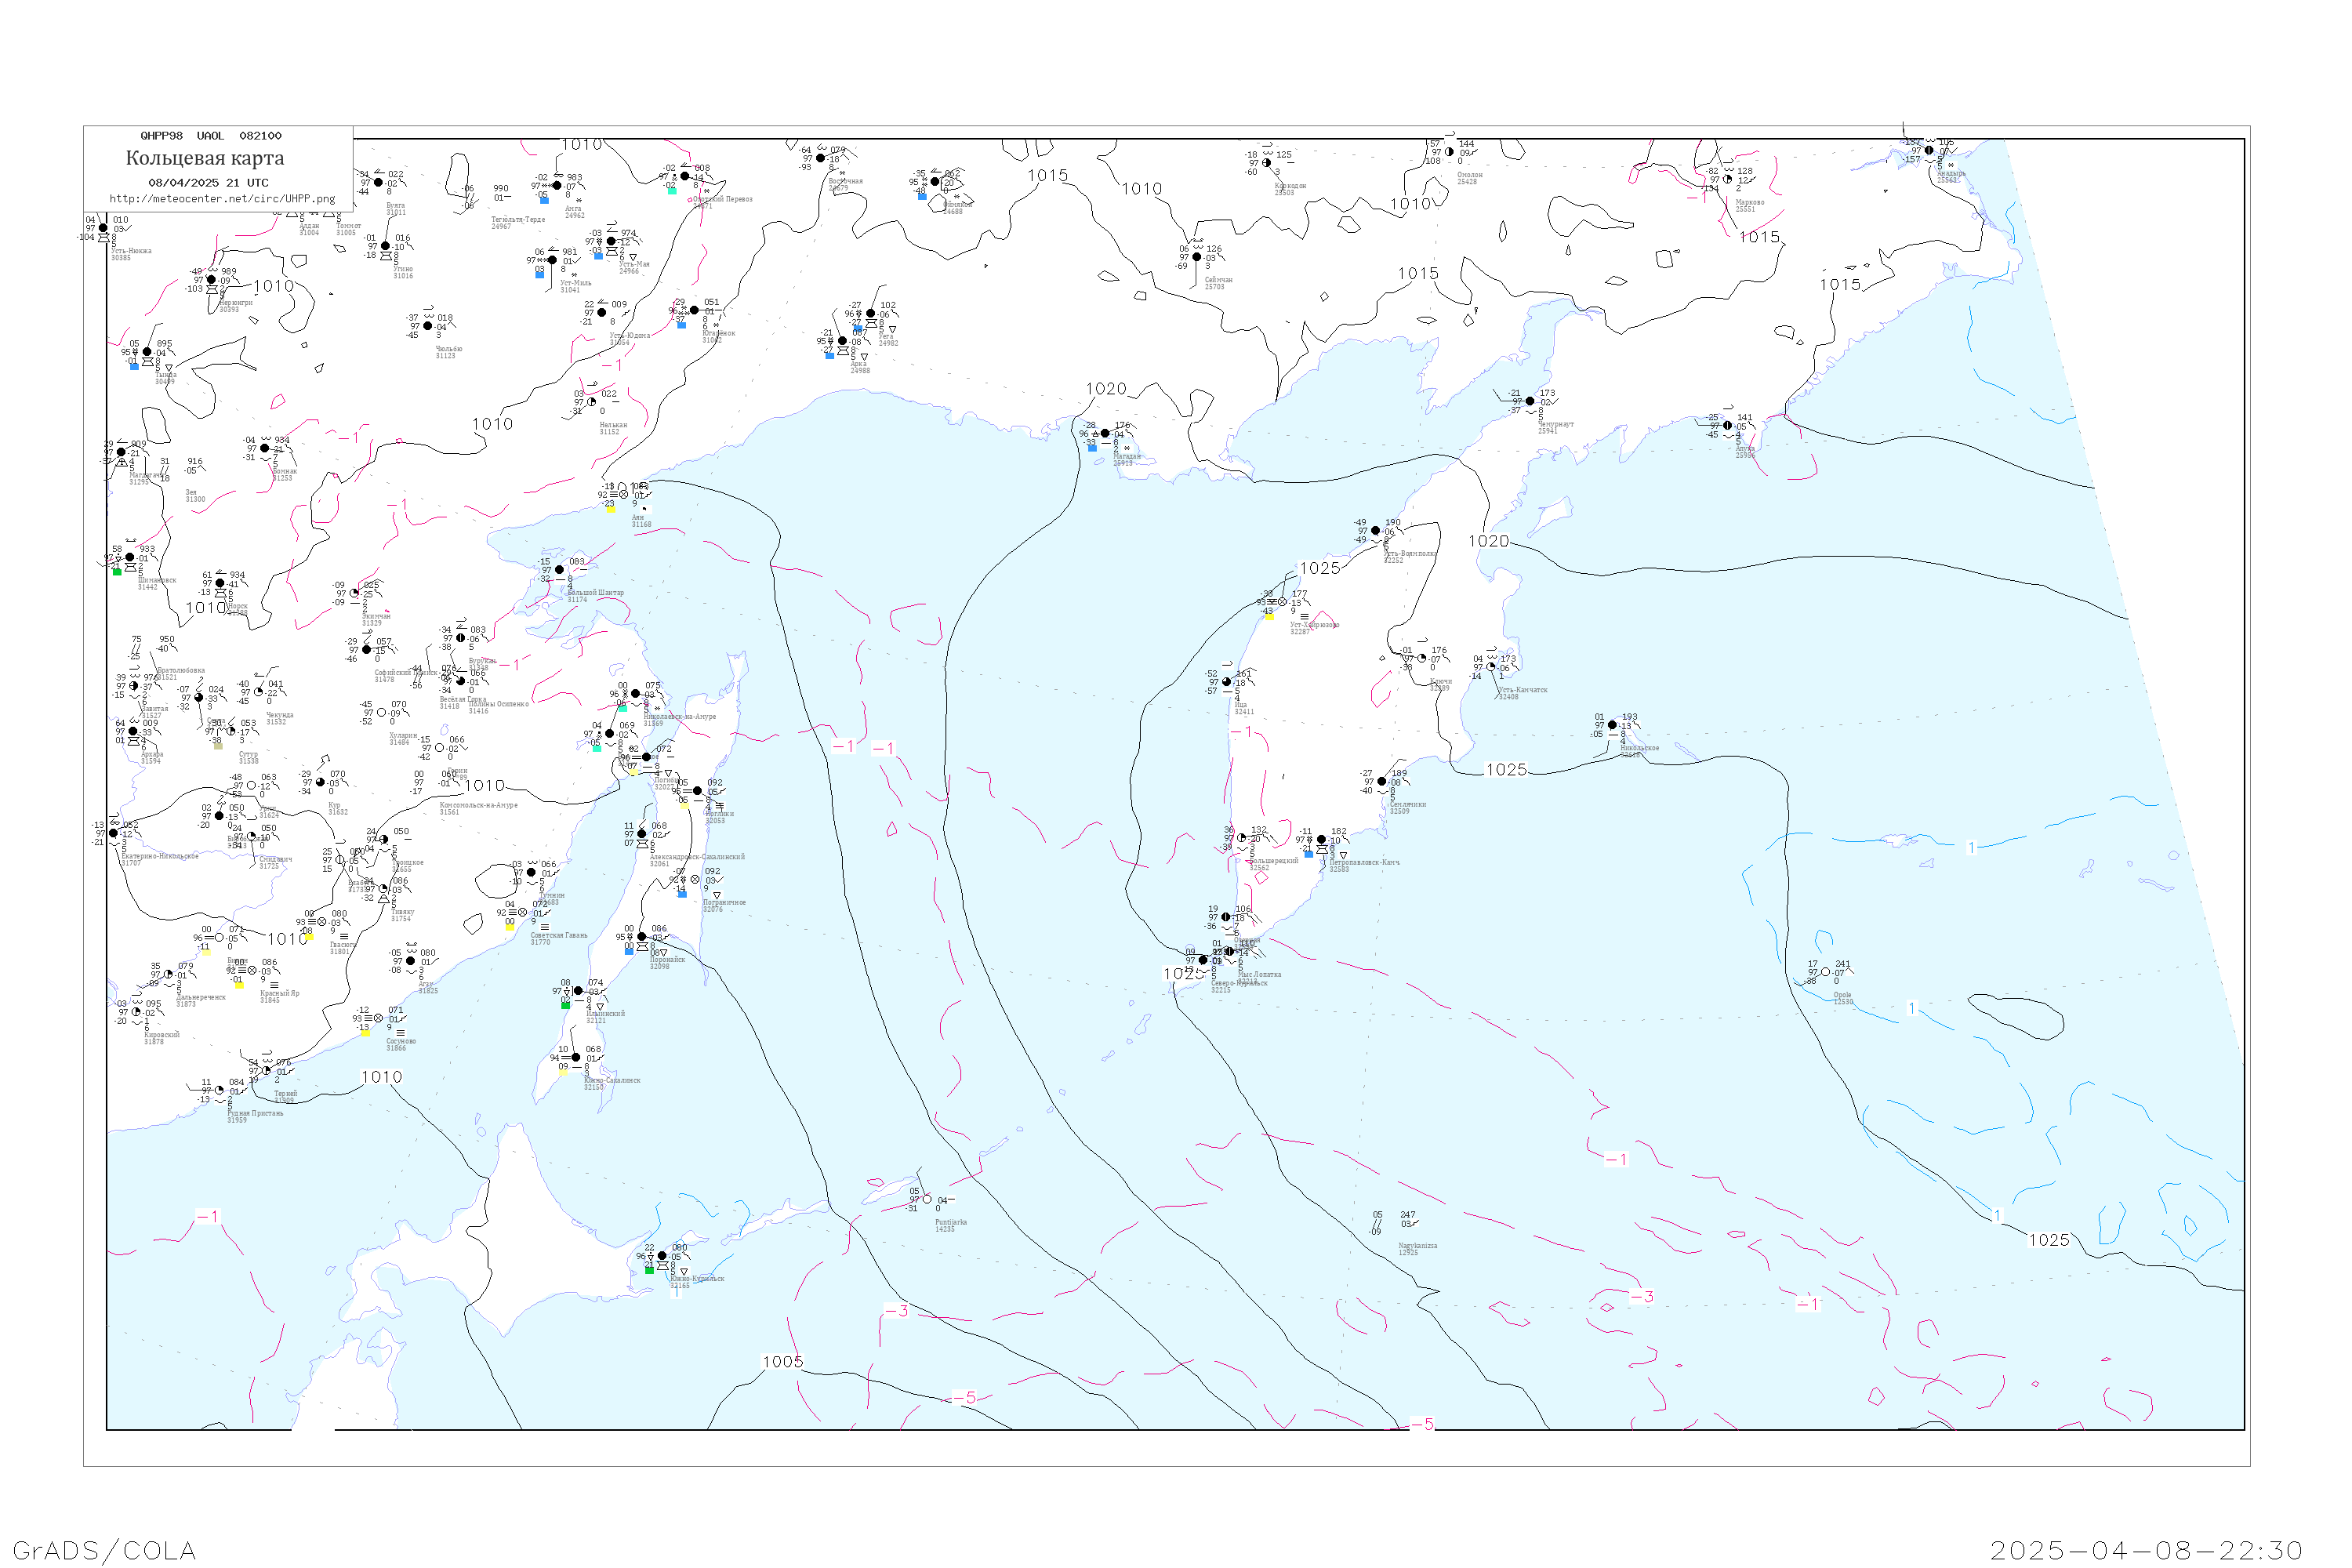This screenshot has width=2352, height=1568.
Task: Click the Николаевск-на-Амуре station circle marker
Action: coord(636,693)
